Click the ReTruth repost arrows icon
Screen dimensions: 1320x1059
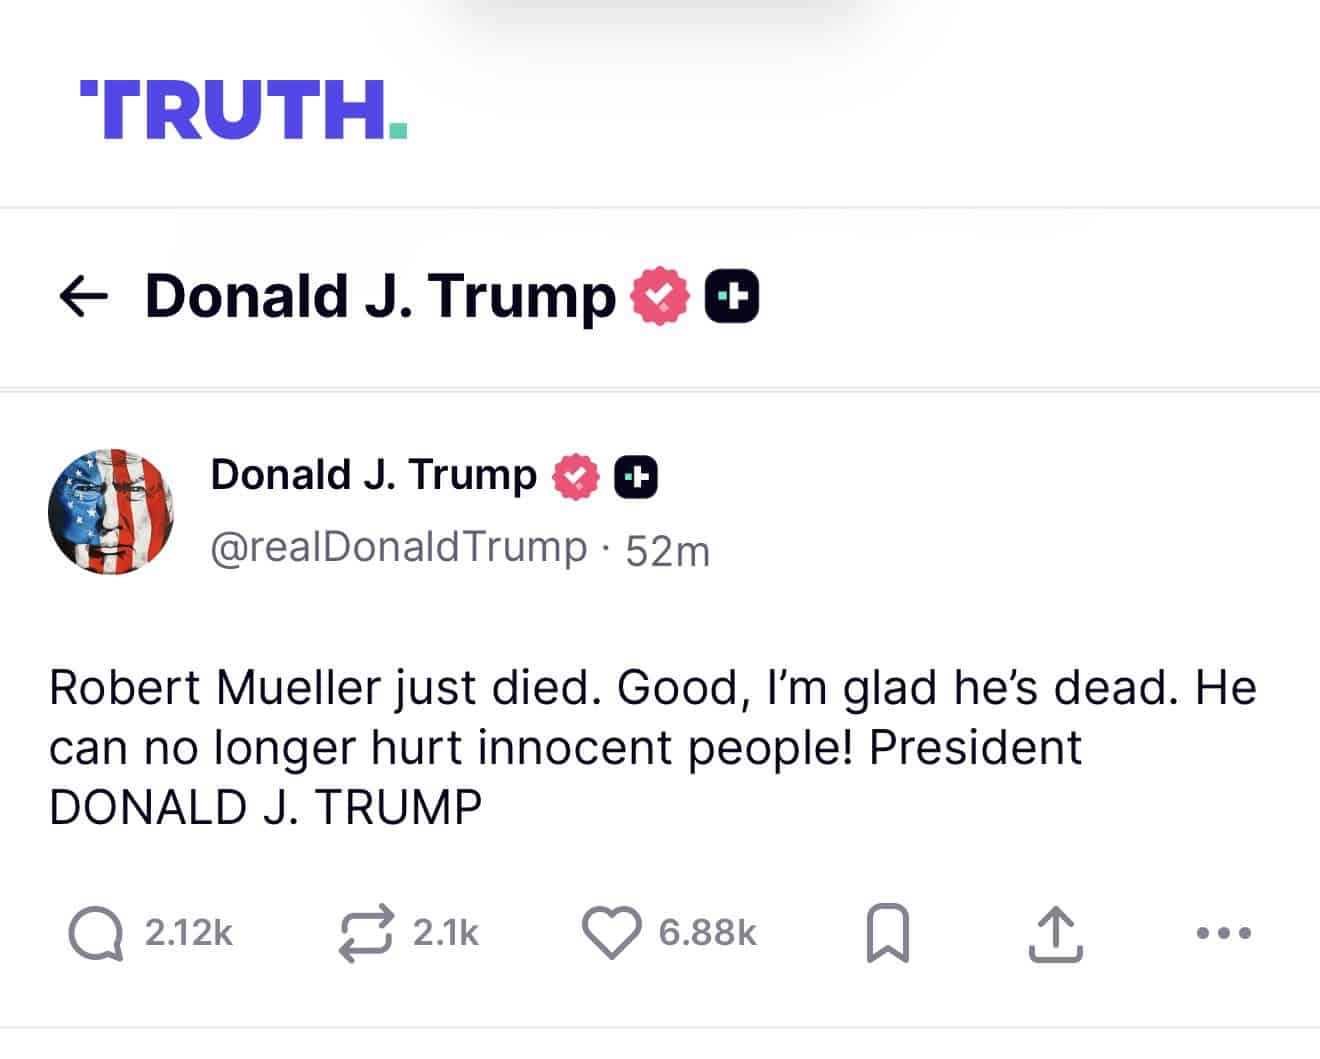point(366,933)
